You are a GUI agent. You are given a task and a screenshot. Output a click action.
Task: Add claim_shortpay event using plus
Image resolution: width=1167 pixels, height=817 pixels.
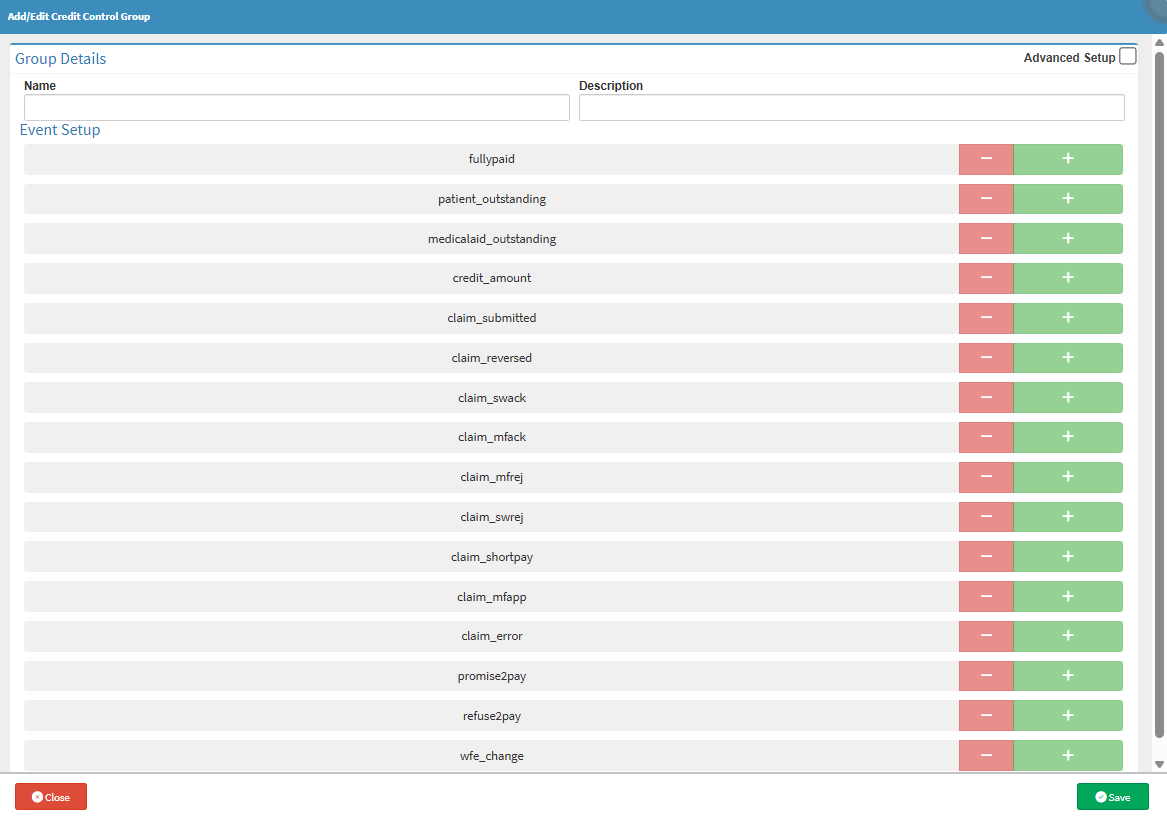[1067, 557]
